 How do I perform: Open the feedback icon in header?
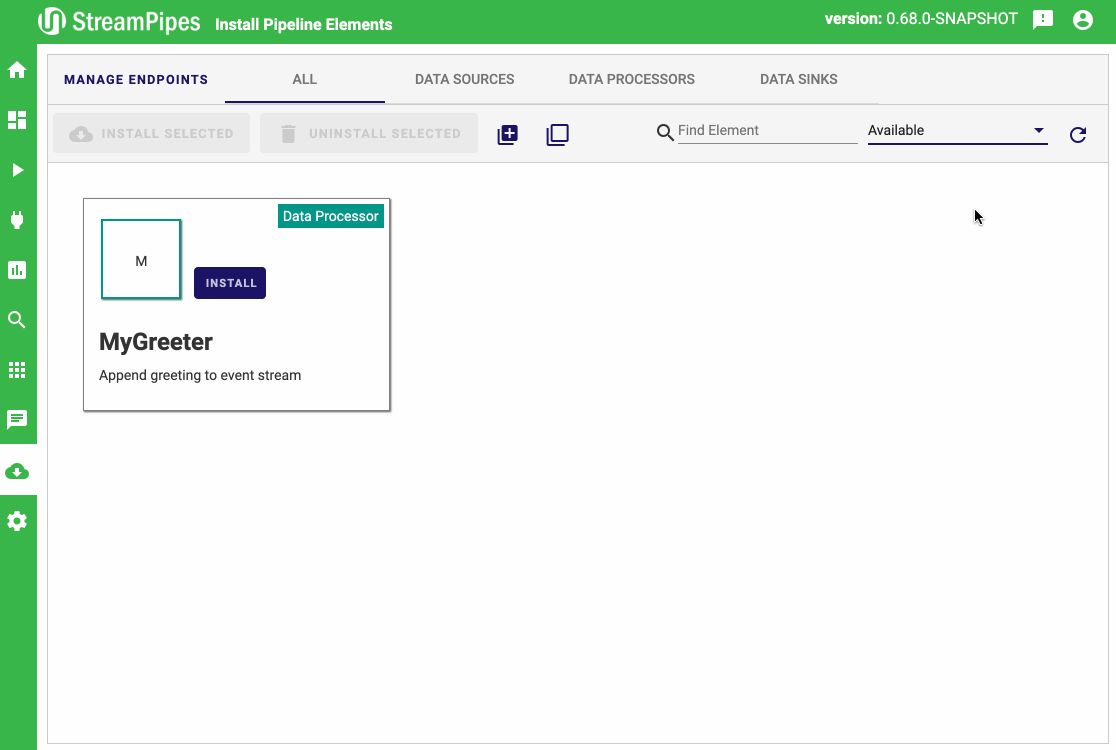pos(1043,20)
